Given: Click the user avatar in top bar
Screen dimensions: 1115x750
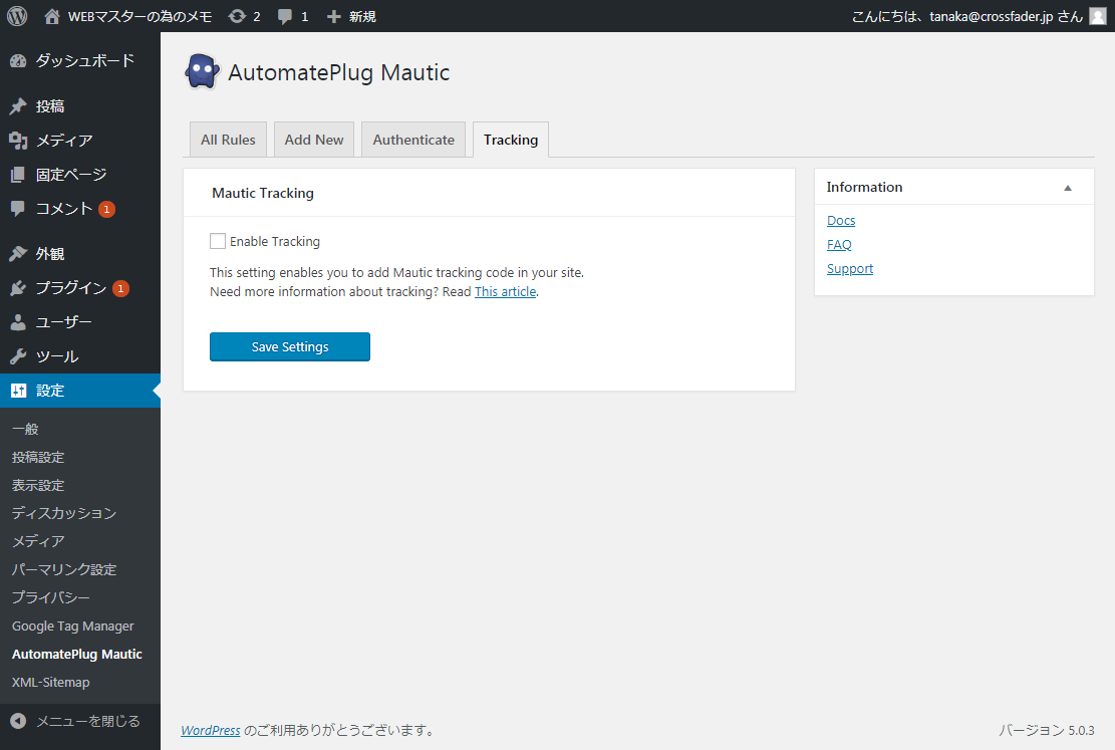Looking at the screenshot, I should tap(1097, 16).
